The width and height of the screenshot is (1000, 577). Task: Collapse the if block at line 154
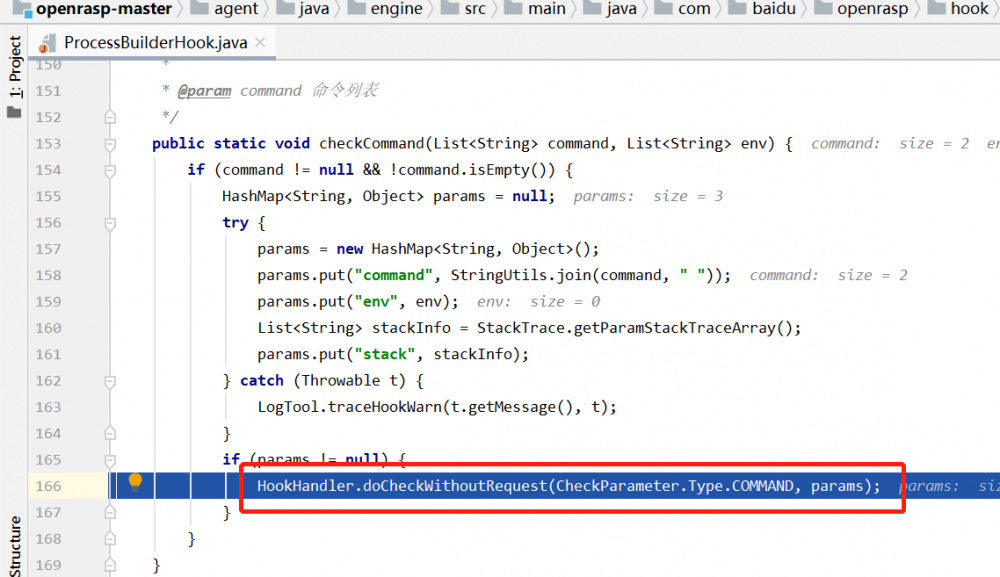pos(110,170)
